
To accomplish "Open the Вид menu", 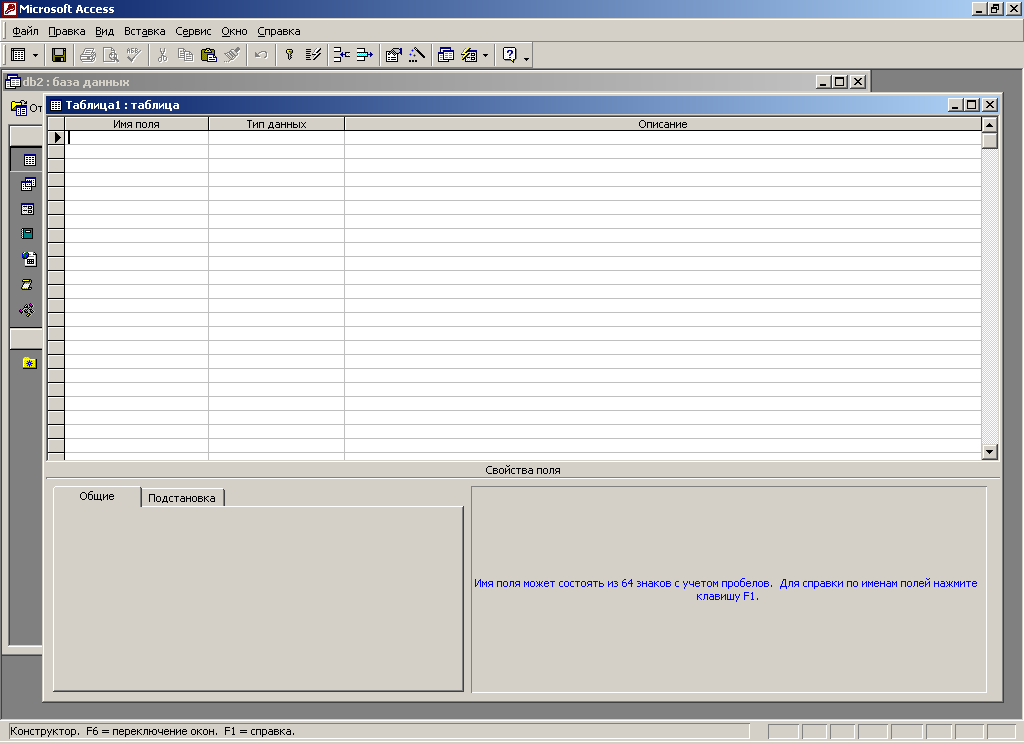I will 104,31.
